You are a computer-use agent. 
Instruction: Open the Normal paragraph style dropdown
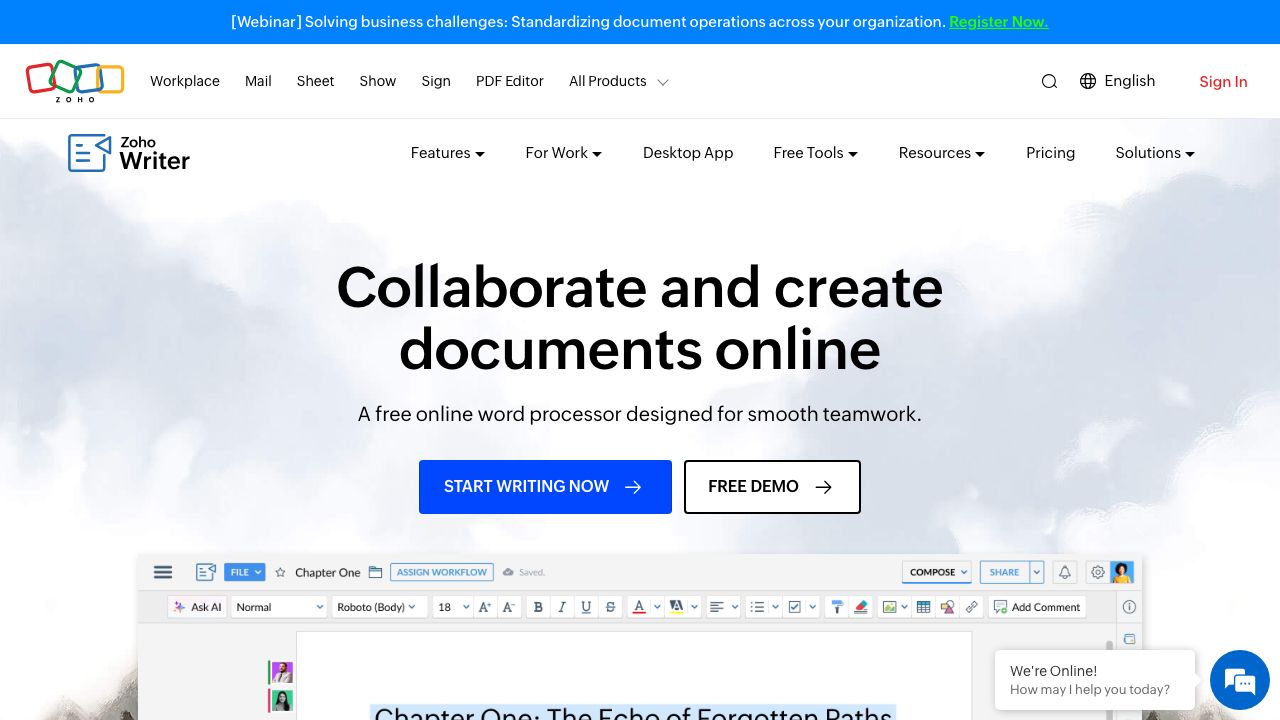pos(280,607)
